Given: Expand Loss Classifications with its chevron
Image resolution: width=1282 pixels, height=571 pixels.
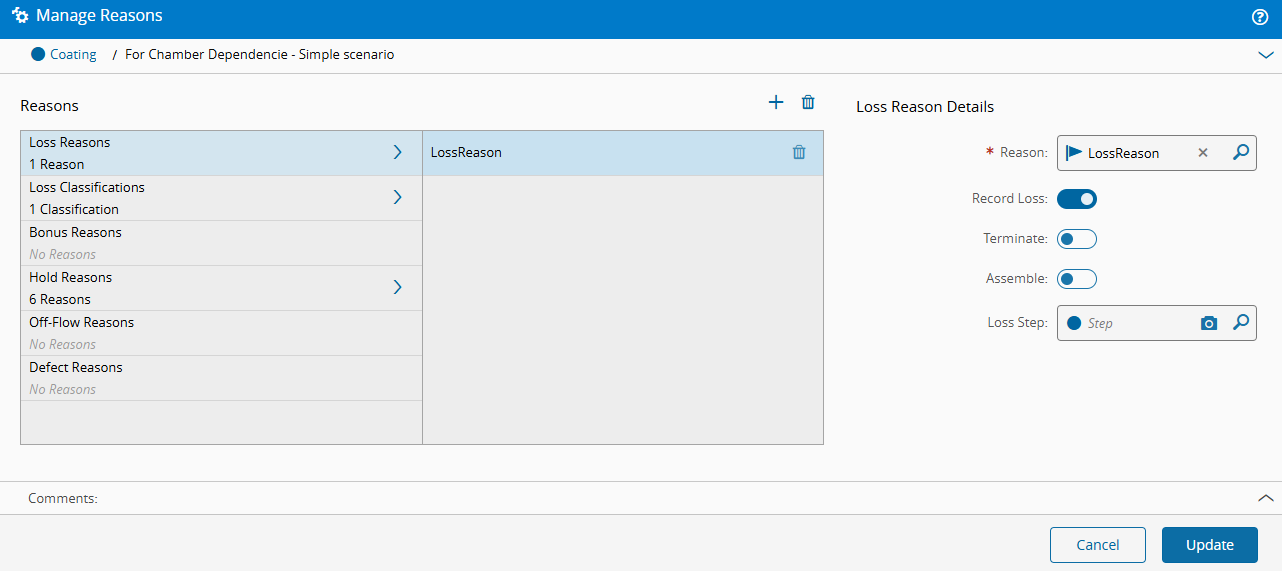Looking at the screenshot, I should (397, 197).
